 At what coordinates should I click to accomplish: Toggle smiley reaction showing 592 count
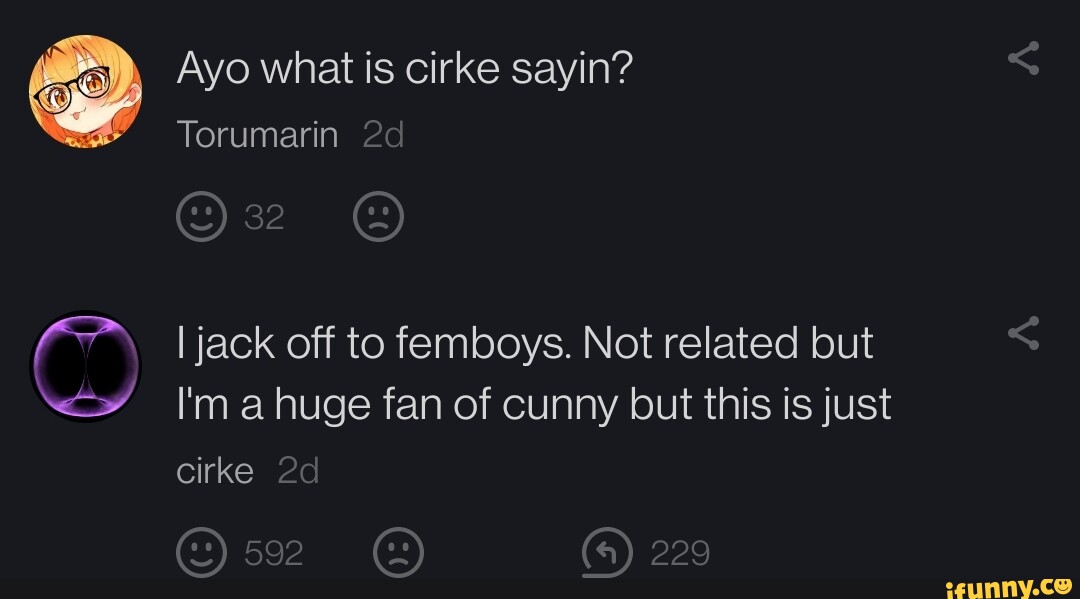tap(240, 551)
